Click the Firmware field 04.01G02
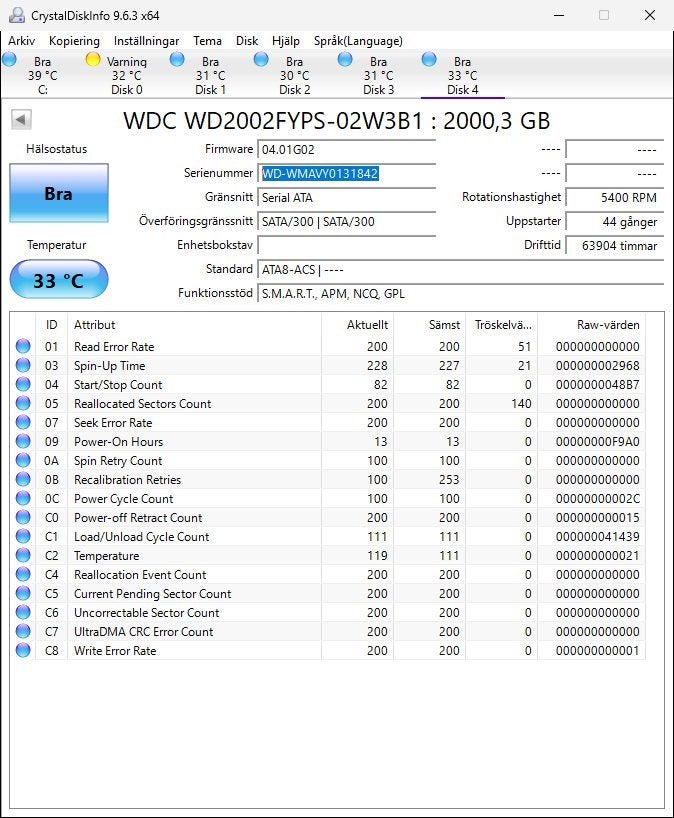Image resolution: width=674 pixels, height=818 pixels. (x=346, y=150)
